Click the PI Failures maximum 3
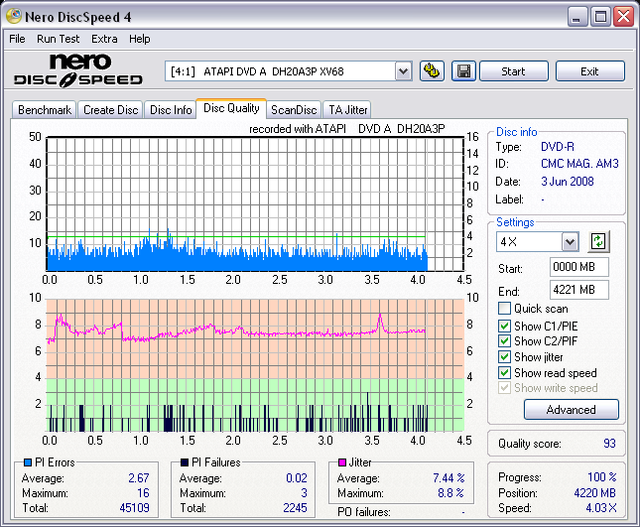This screenshot has height=527, width=640. pos(304,493)
